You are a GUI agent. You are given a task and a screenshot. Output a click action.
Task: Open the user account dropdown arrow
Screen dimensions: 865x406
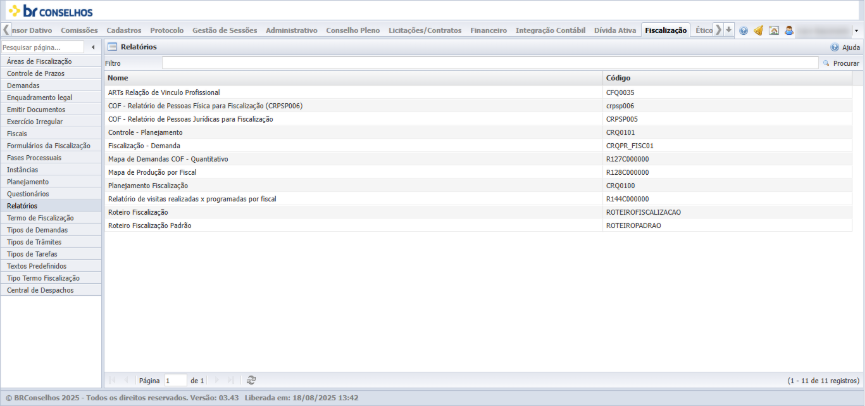856,31
